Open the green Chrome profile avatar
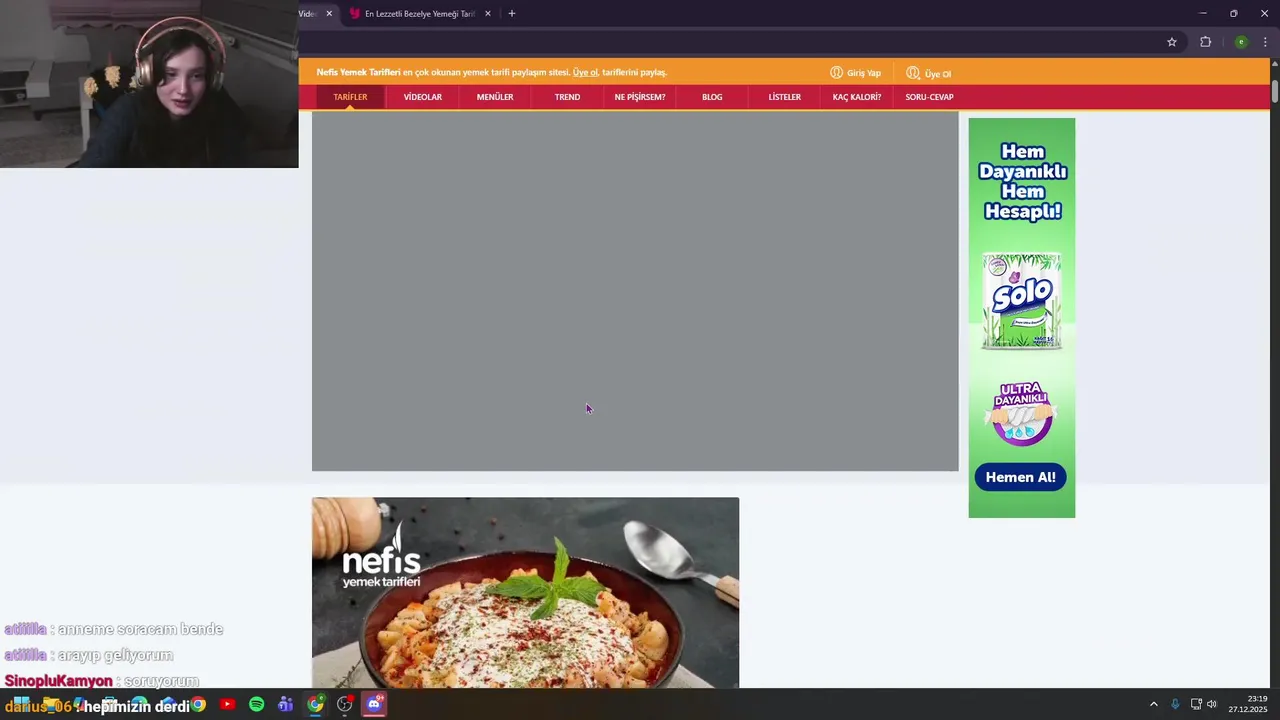Viewport: 1280px width, 720px height. pyautogui.click(x=1241, y=42)
